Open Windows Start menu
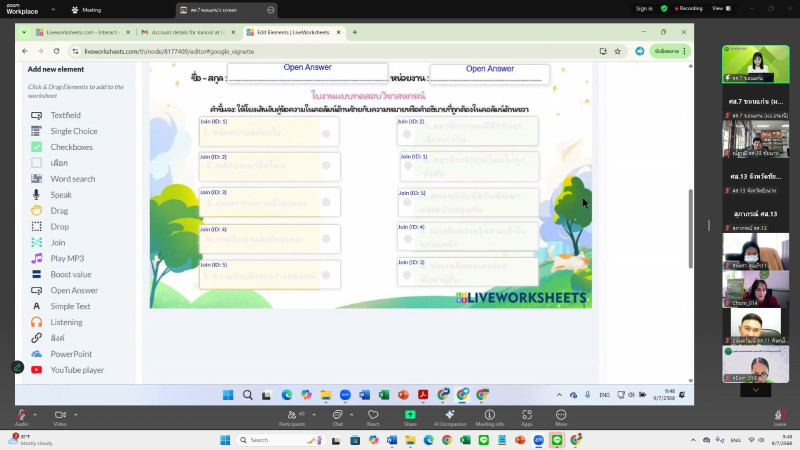Viewport: 800px width, 450px height. pyautogui.click(x=225, y=440)
